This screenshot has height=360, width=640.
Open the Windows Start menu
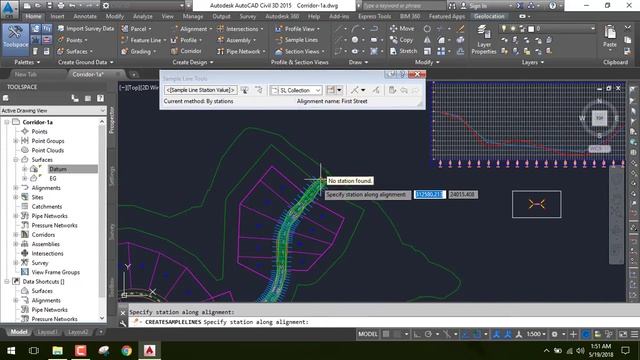tap(11, 351)
